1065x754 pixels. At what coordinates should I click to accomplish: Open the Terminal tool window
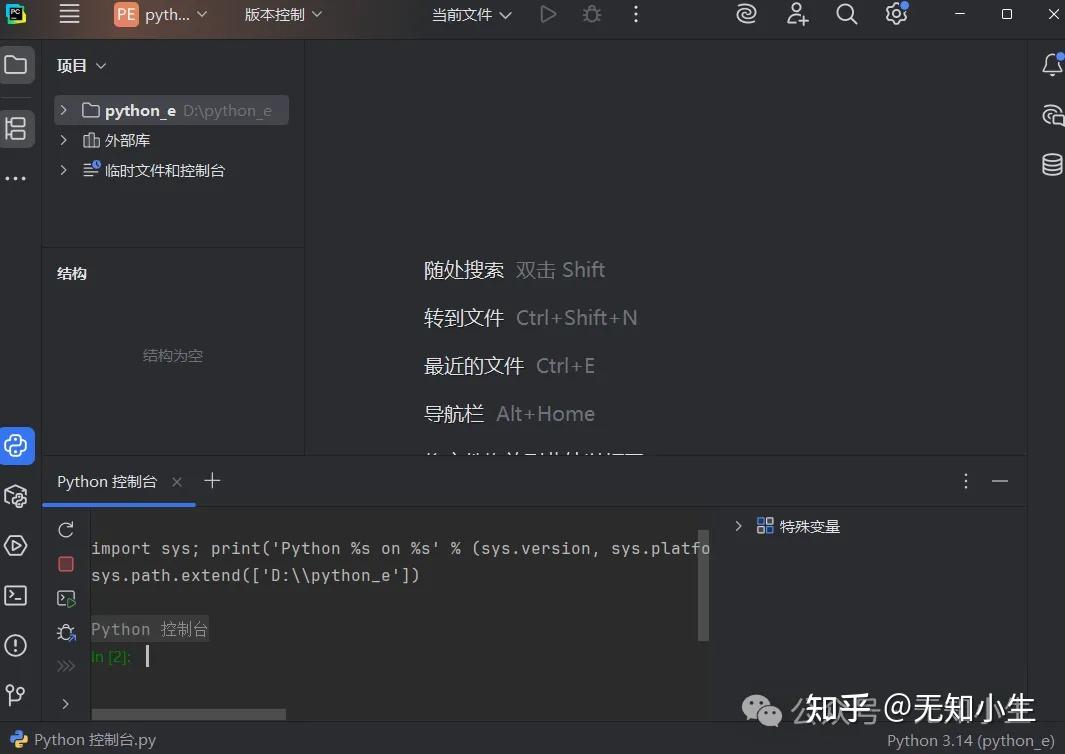[17, 595]
